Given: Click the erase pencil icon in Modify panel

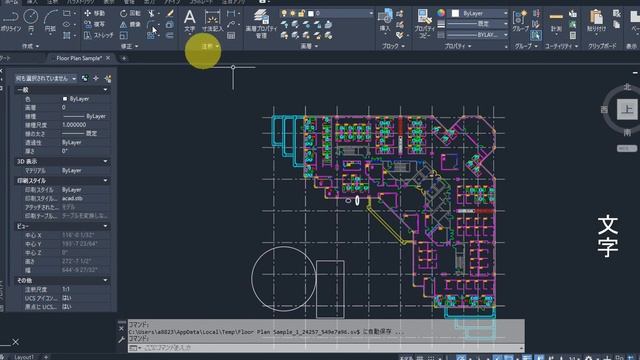Looking at the screenshot, I should (170, 13).
